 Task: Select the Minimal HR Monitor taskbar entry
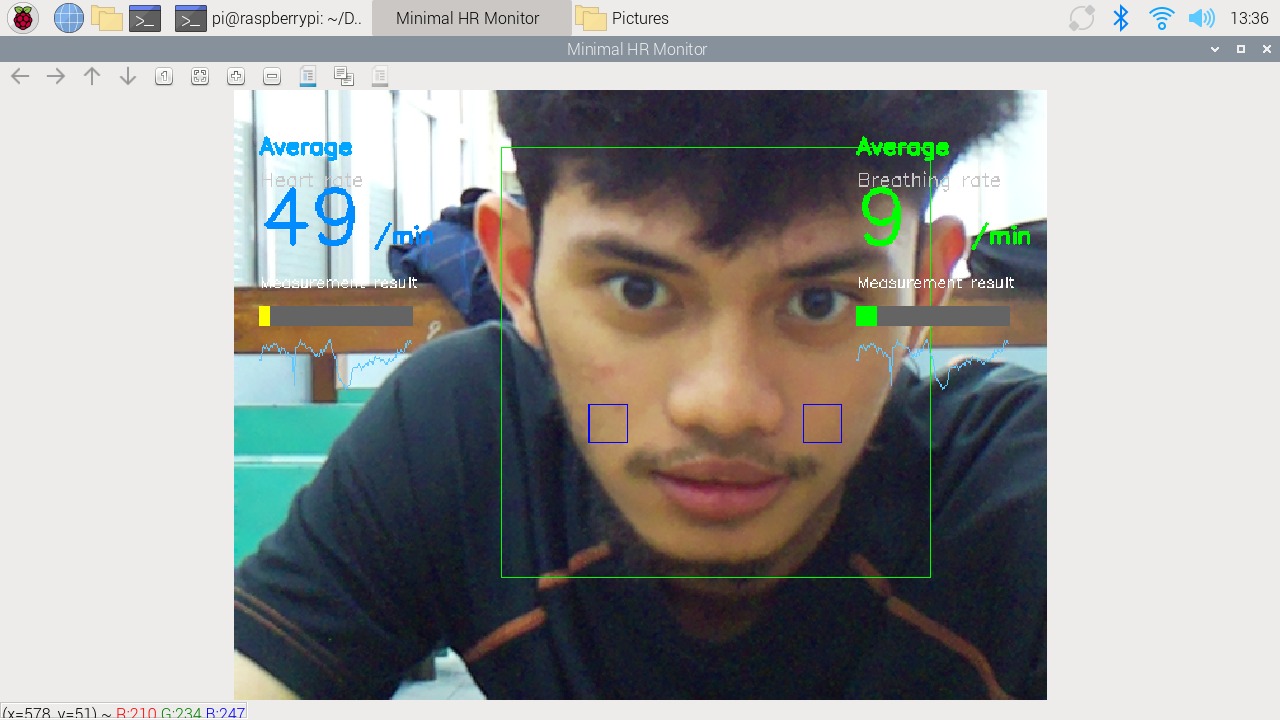[468, 18]
